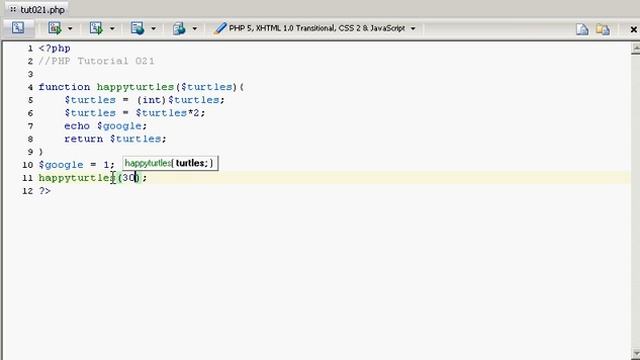Open the PHP 5 XHTML language dropdown arrow

tap(413, 29)
